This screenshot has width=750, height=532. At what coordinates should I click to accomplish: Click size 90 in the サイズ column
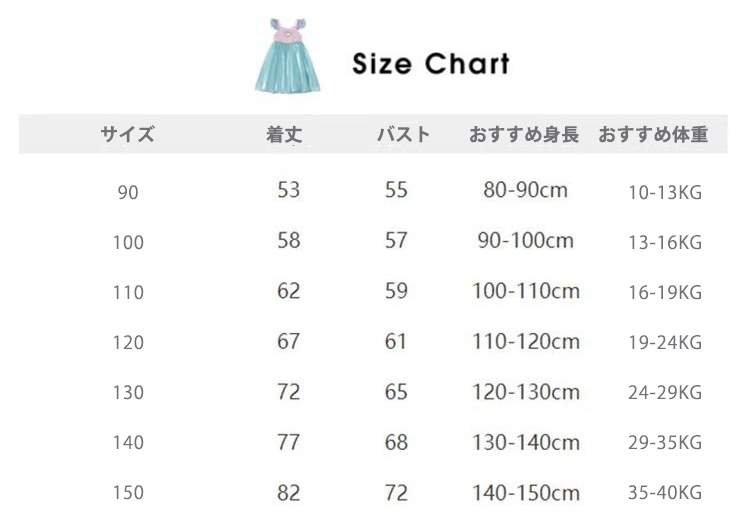(128, 193)
